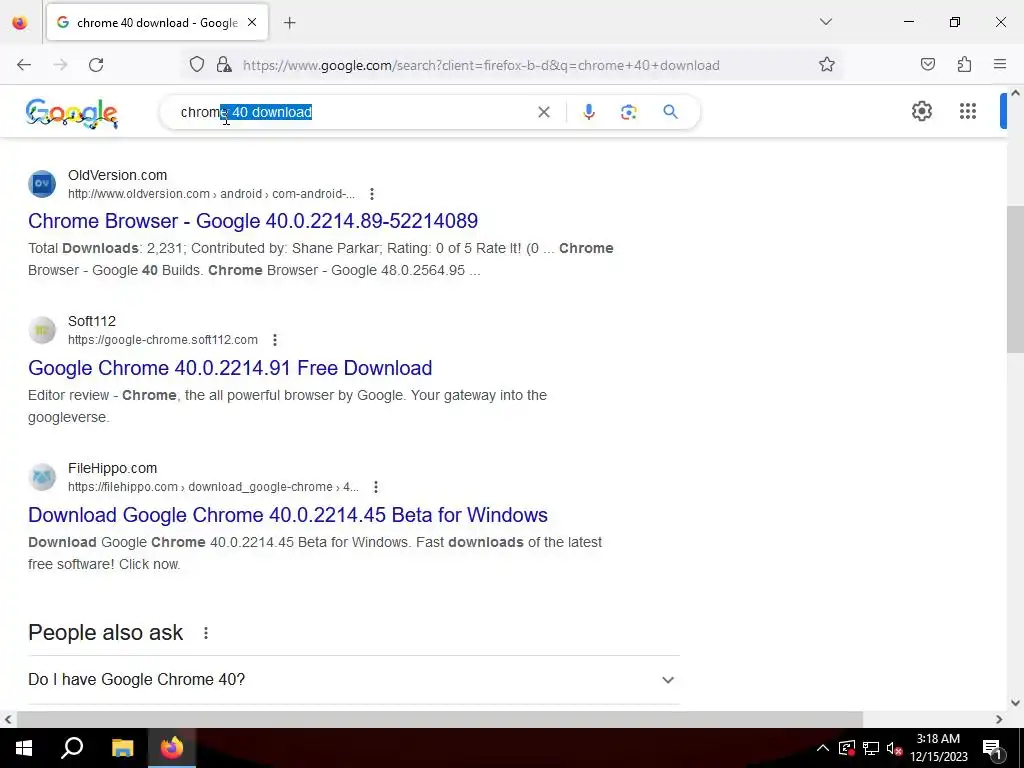Close the 'chrome 40 download' tab

252,22
